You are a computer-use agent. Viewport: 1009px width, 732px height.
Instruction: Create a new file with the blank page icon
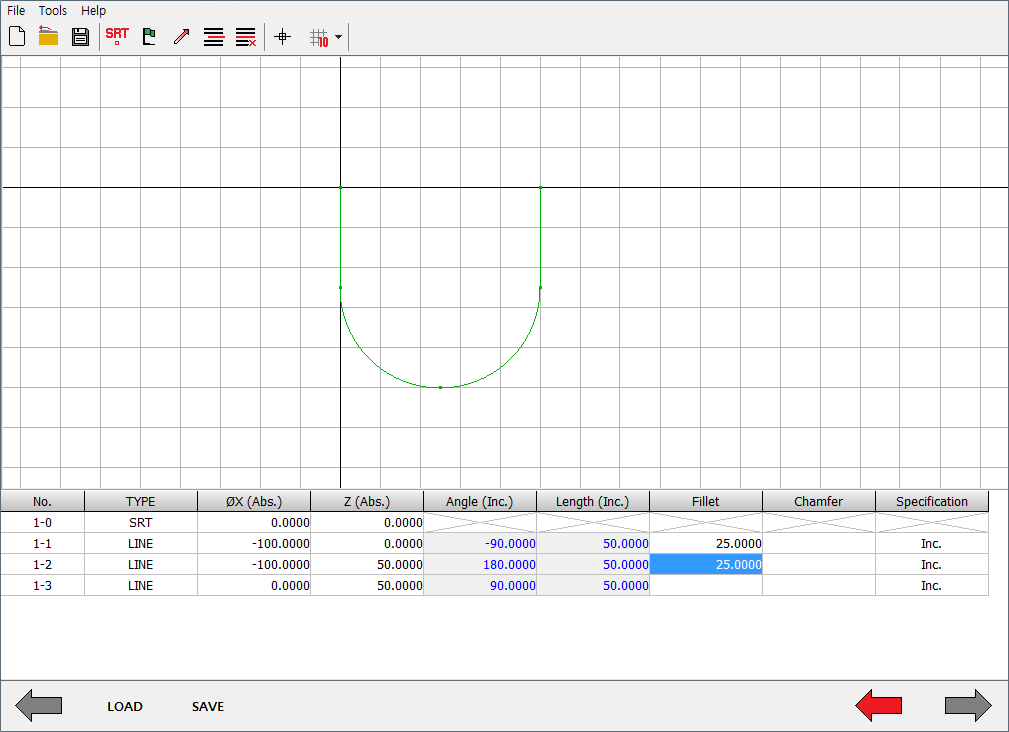(x=17, y=37)
